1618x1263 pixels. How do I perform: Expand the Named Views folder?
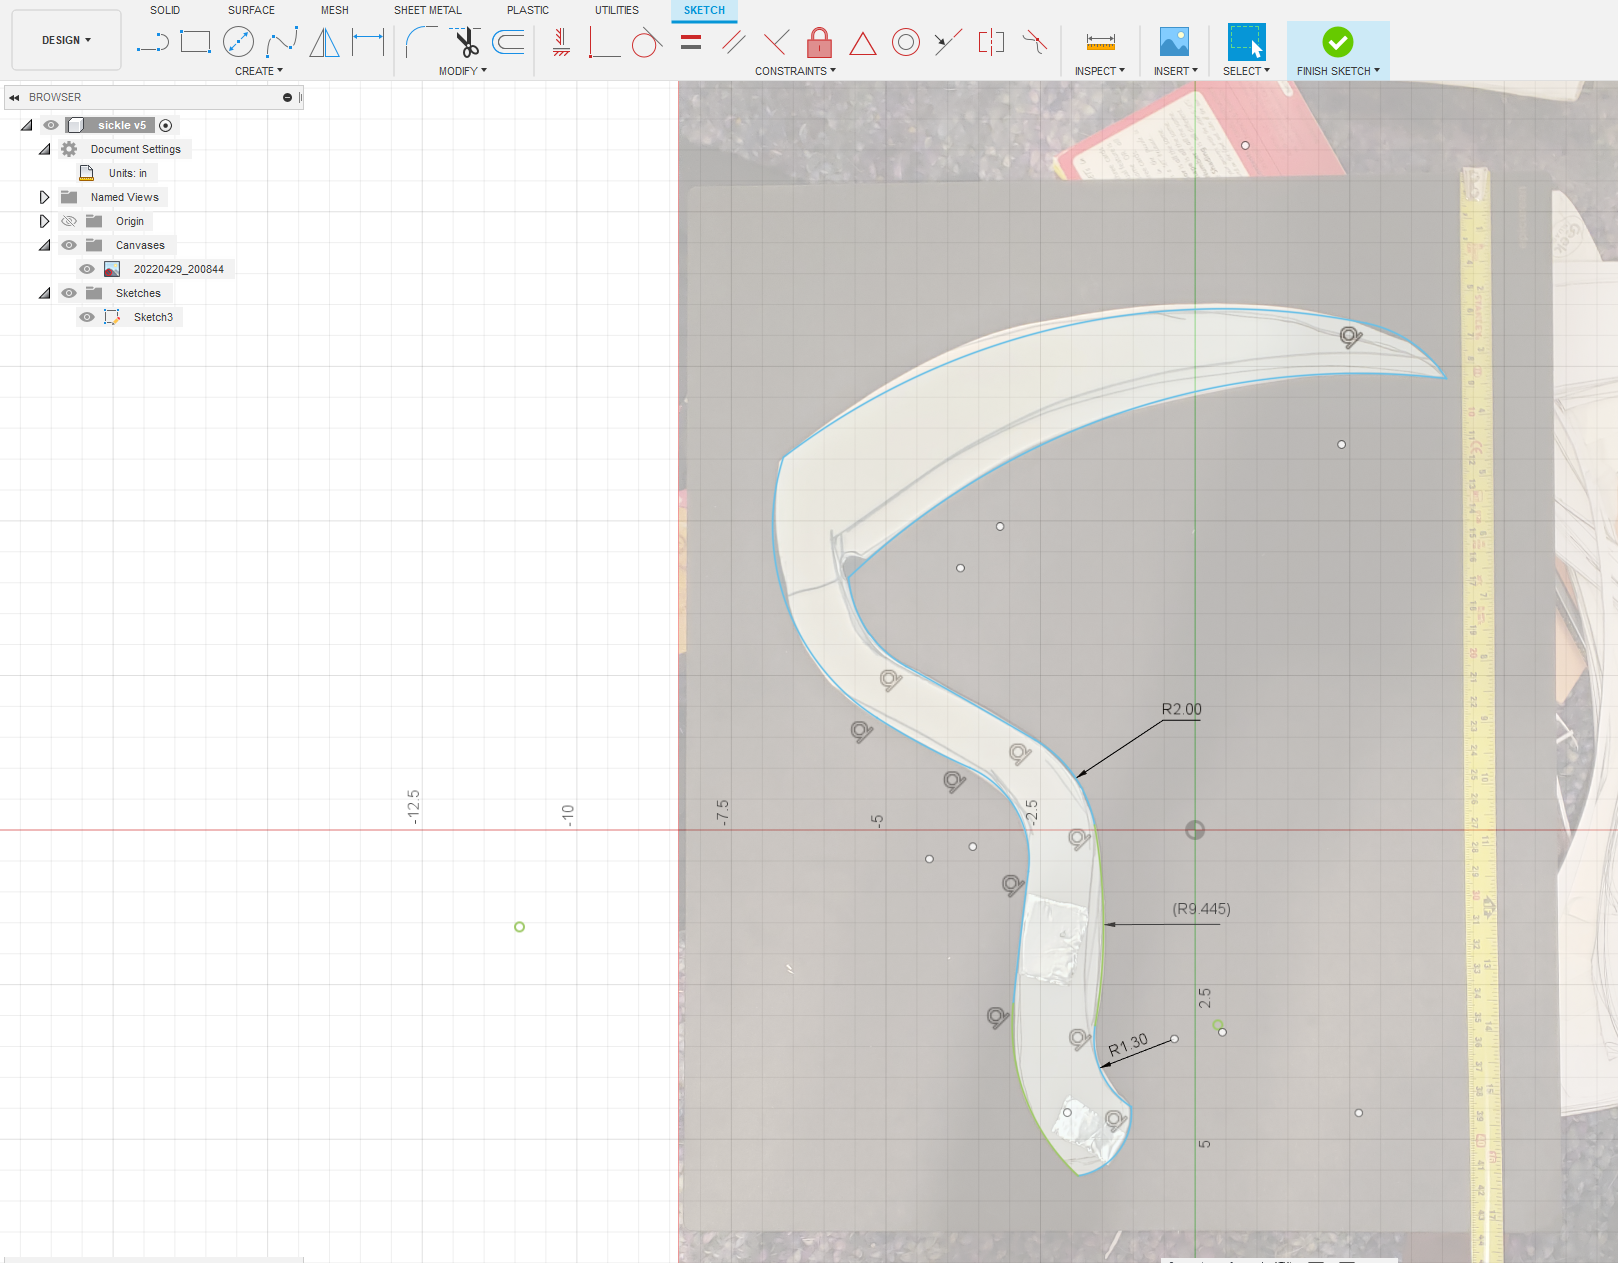tap(44, 197)
